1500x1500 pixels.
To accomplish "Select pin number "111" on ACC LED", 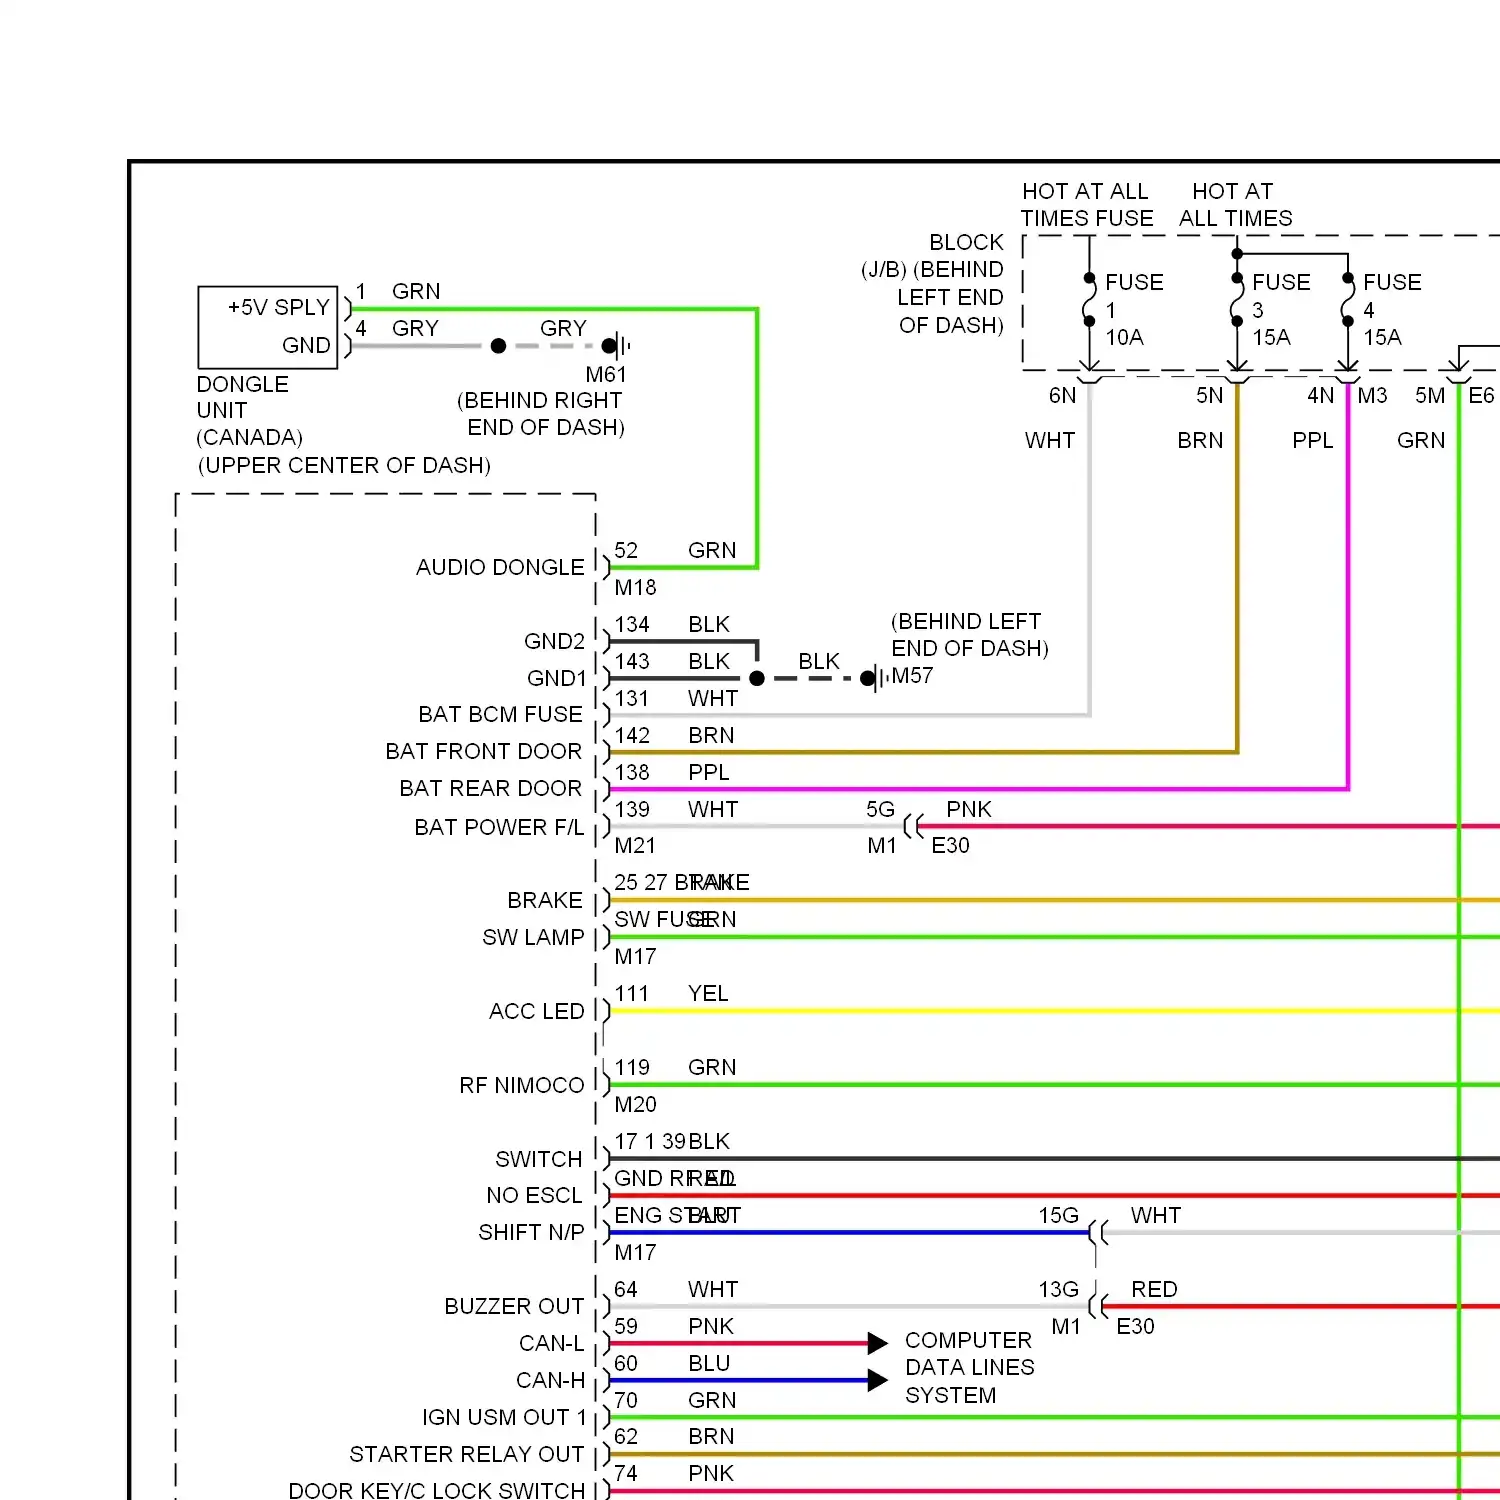I will click(632, 994).
